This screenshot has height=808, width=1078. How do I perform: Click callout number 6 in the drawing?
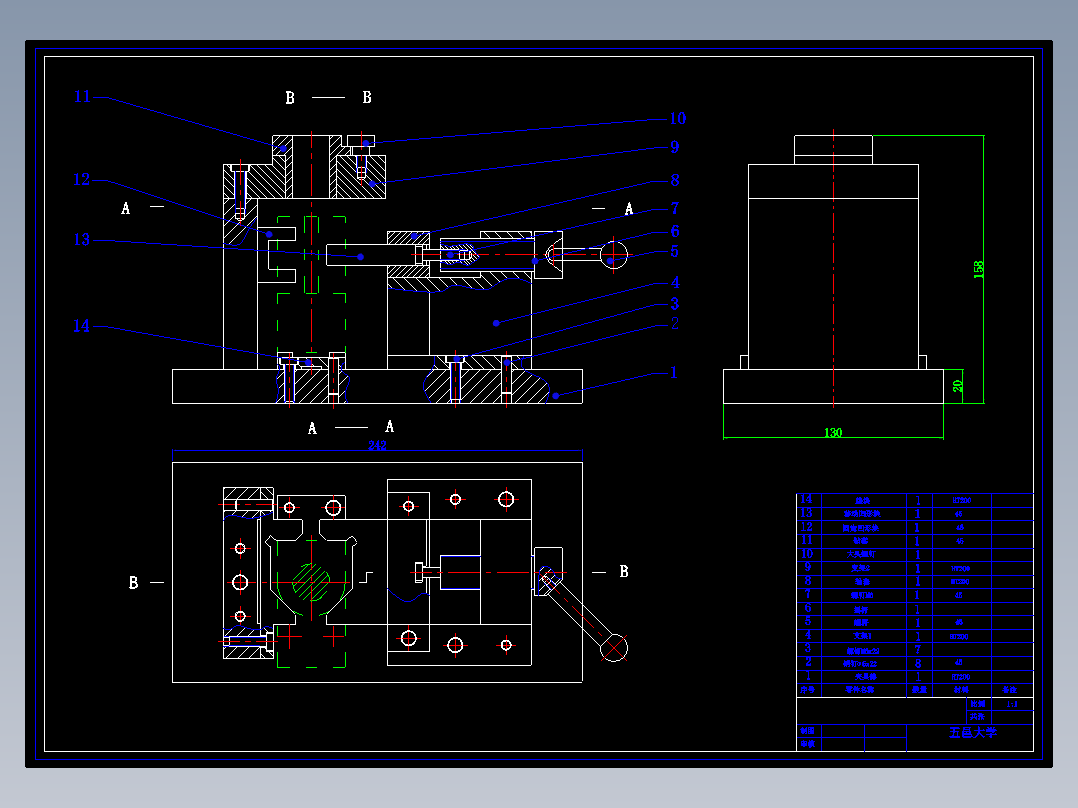tap(674, 231)
